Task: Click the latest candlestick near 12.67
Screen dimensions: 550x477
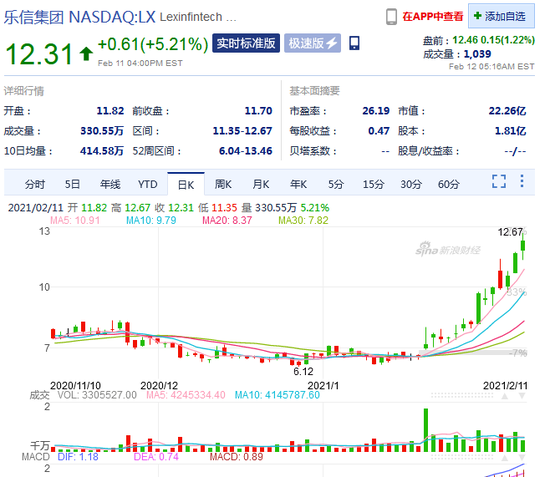Action: pyautogui.click(x=523, y=245)
